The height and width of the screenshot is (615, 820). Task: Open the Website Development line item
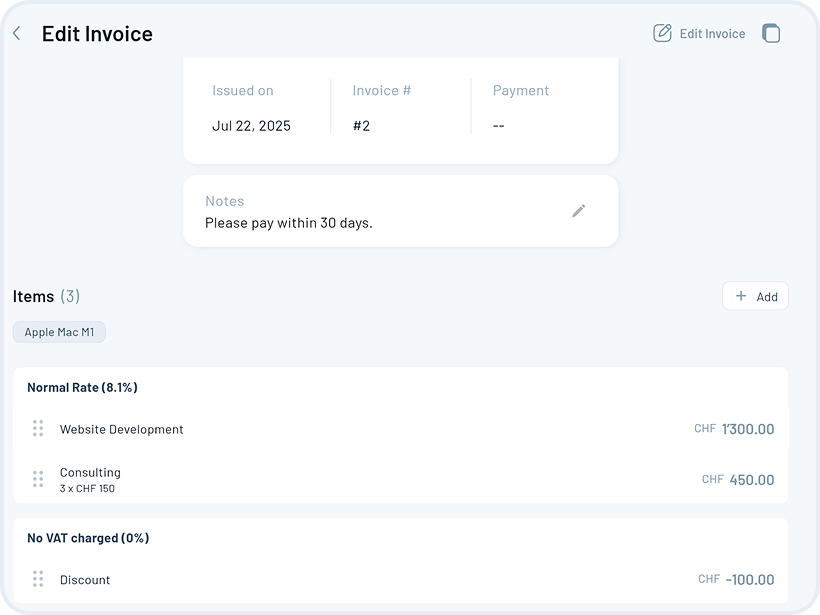122,429
